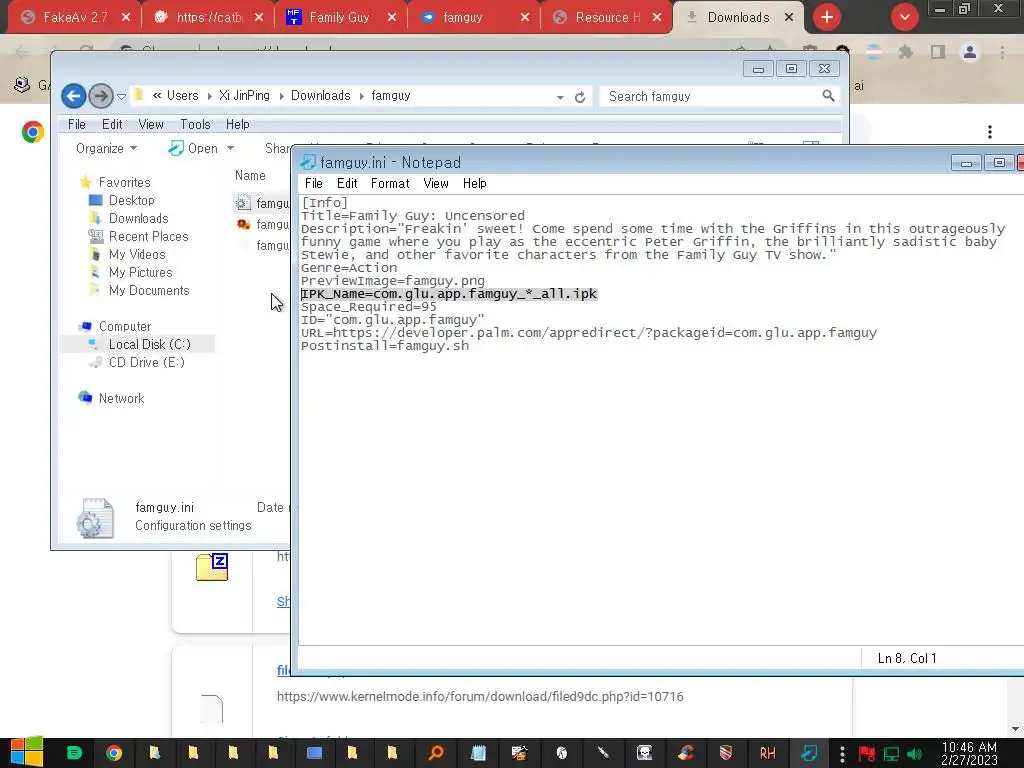Viewport: 1024px width, 768px height.
Task: Open Chrome tab search dropdown
Action: click(904, 17)
